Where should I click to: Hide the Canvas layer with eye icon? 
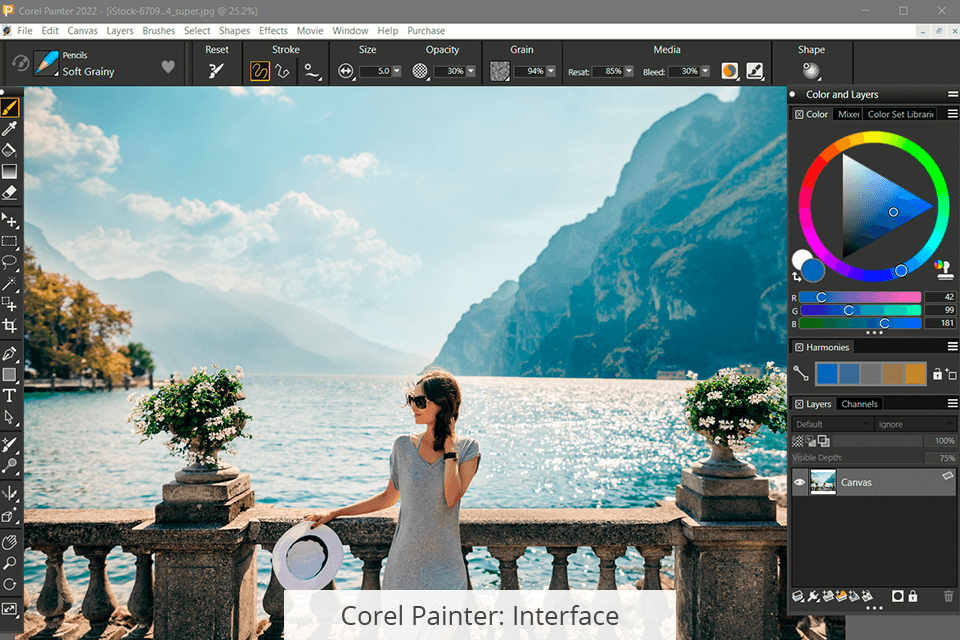[800, 483]
